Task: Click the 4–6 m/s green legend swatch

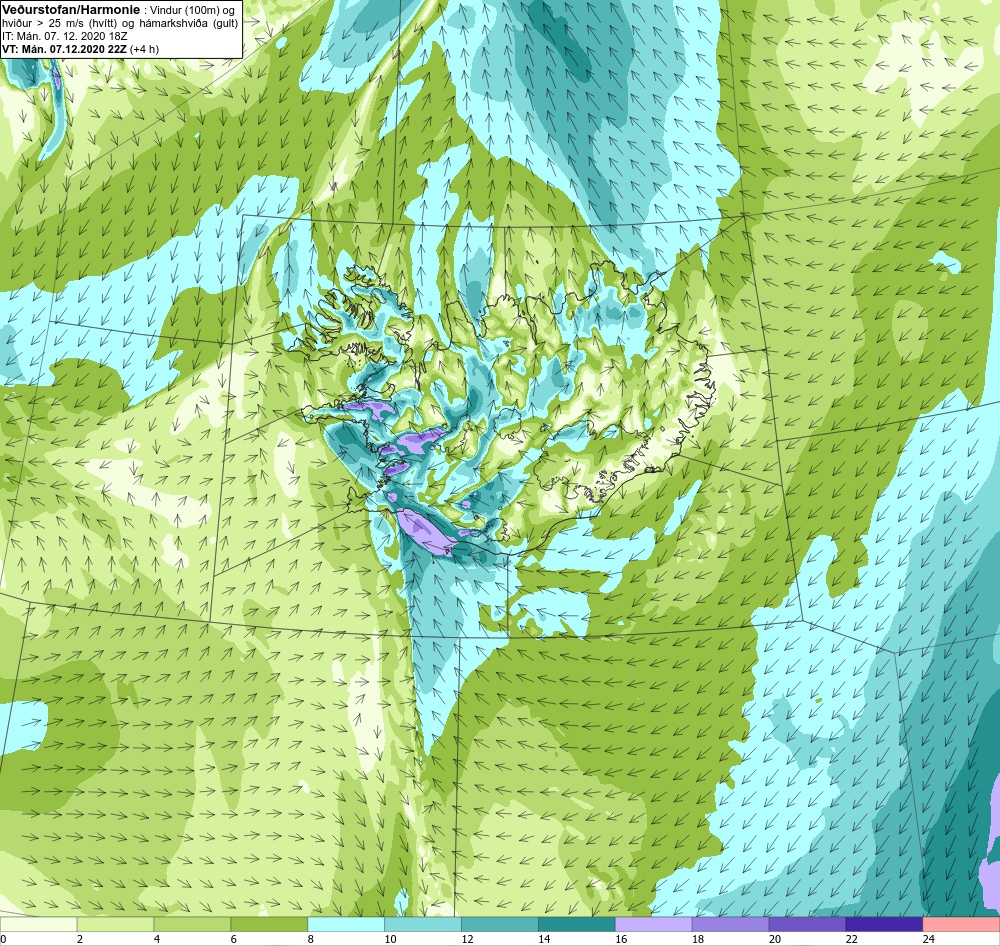Action: click(x=192, y=924)
